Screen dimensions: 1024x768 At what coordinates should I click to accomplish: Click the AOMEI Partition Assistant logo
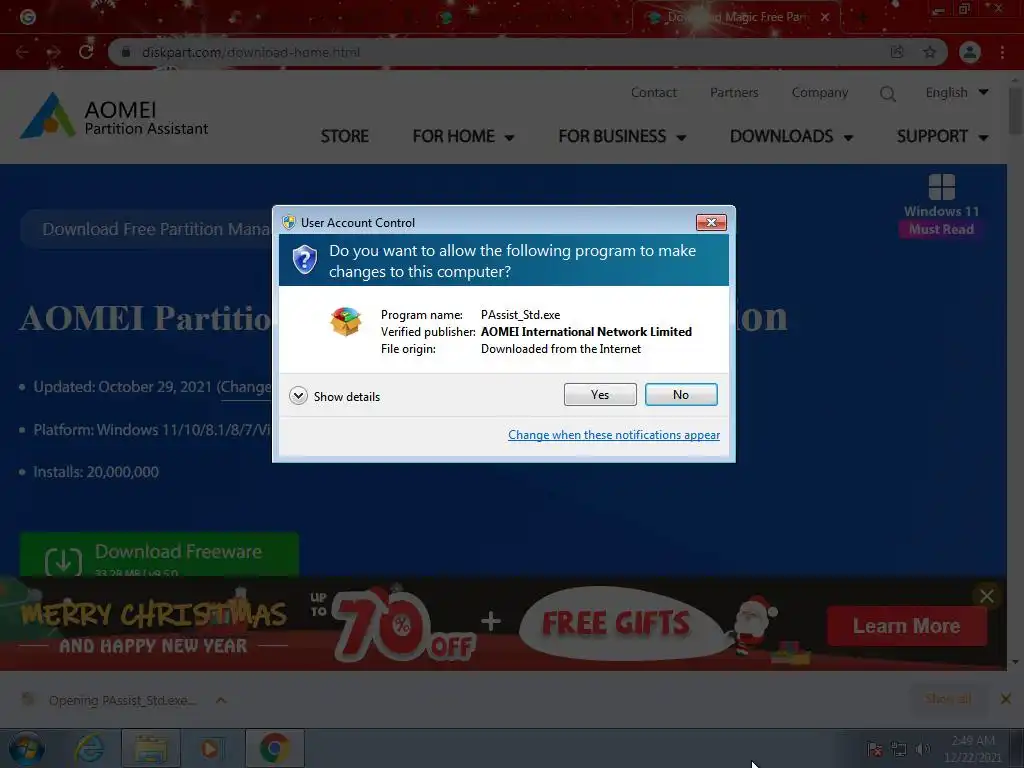(x=114, y=117)
